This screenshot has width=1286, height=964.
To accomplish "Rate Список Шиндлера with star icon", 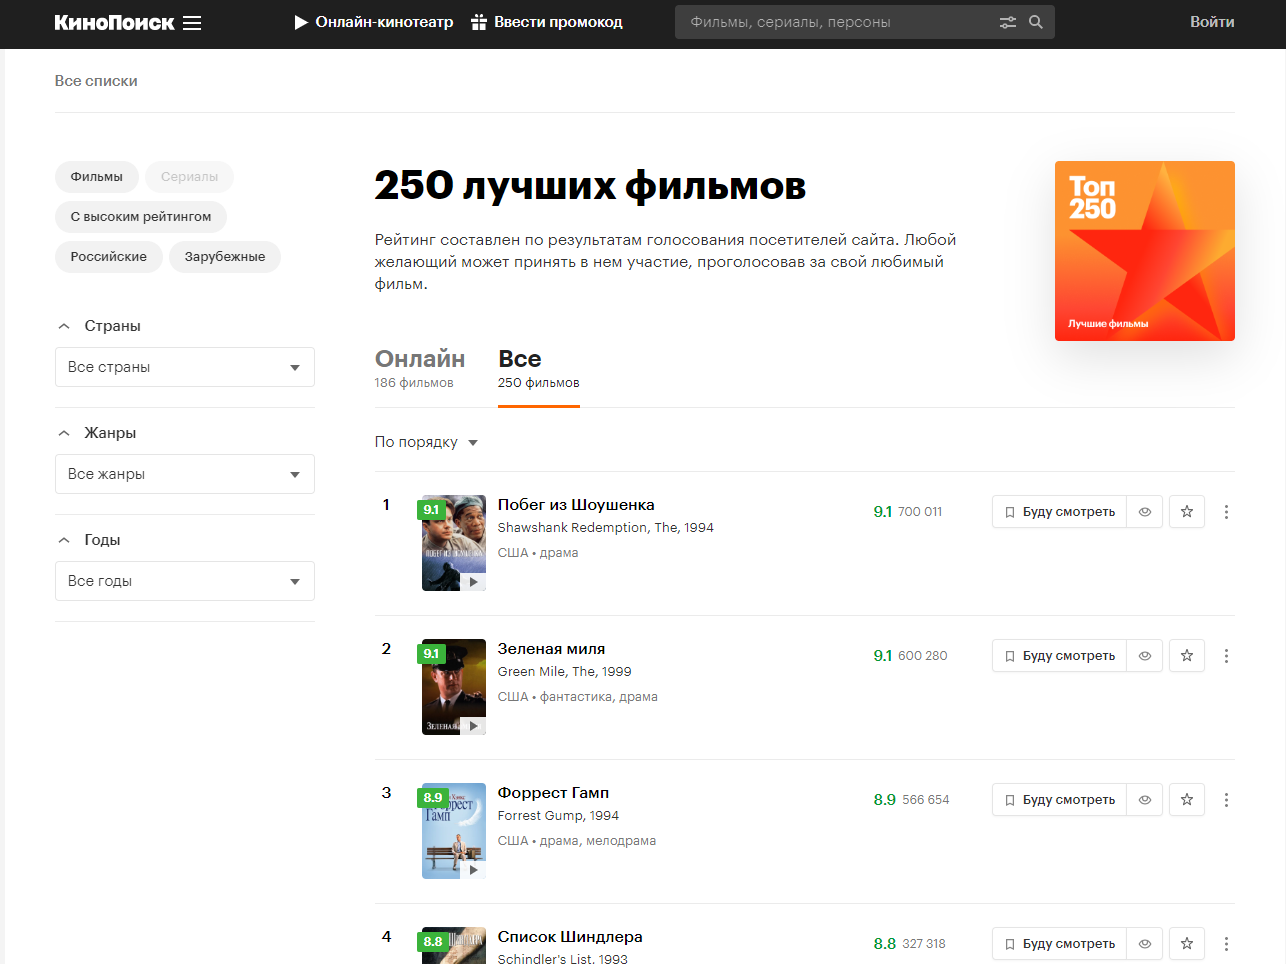I will pyautogui.click(x=1187, y=944).
